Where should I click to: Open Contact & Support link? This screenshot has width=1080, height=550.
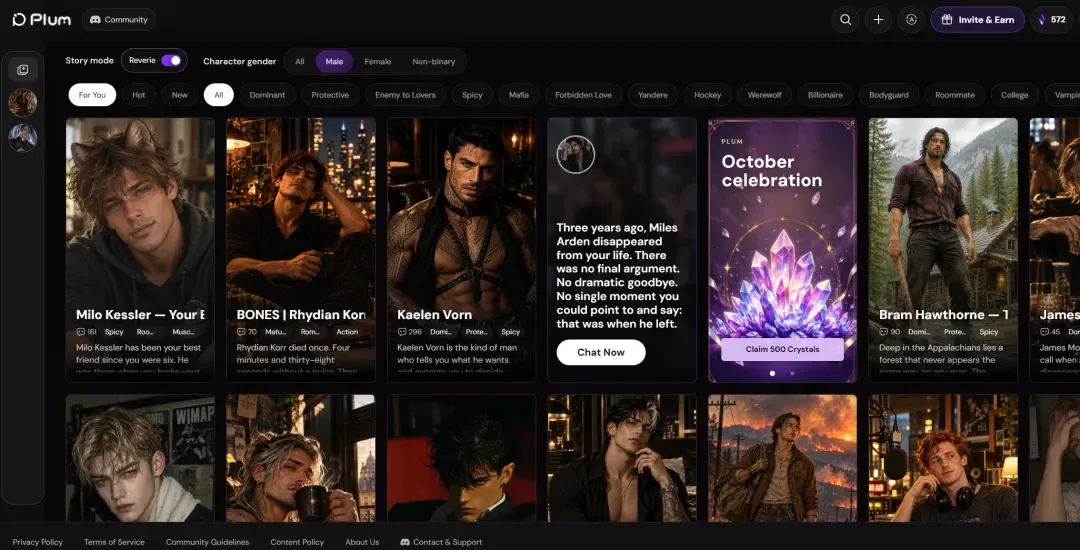click(442, 542)
